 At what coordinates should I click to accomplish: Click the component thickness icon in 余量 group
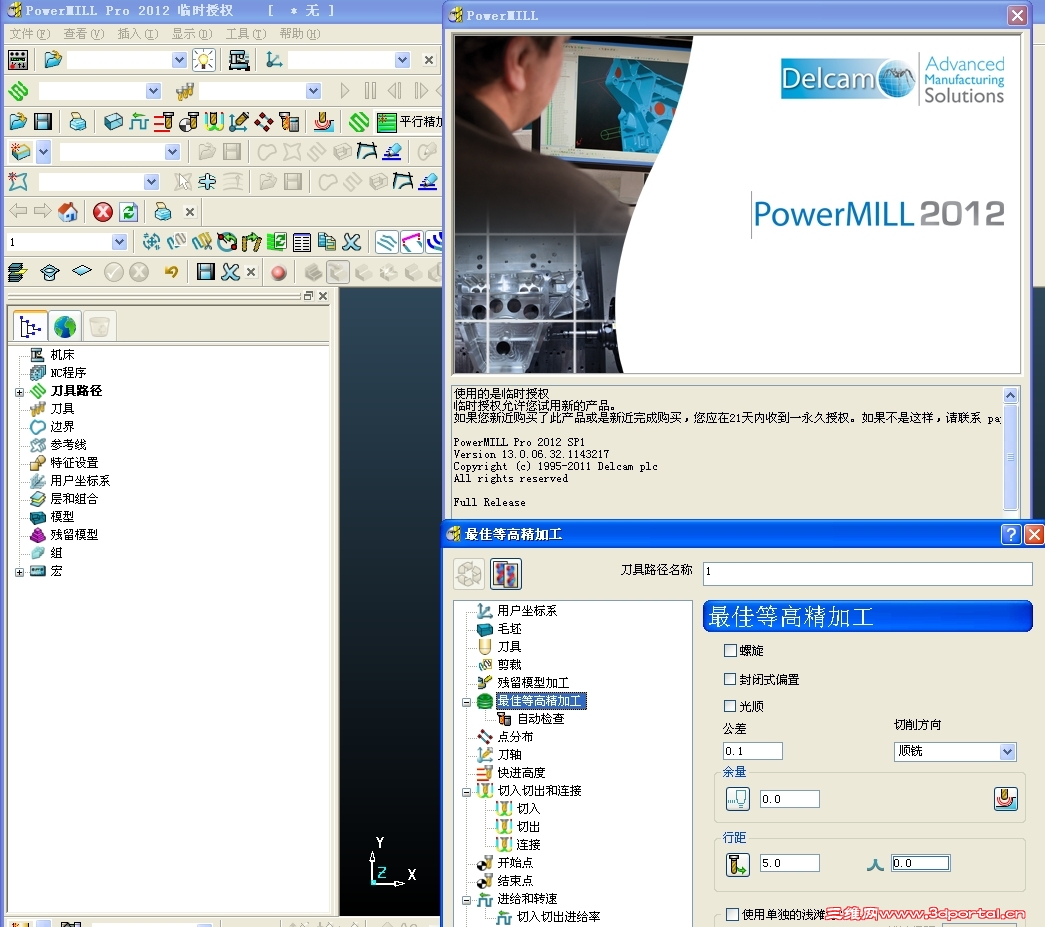pyautogui.click(x=1006, y=798)
